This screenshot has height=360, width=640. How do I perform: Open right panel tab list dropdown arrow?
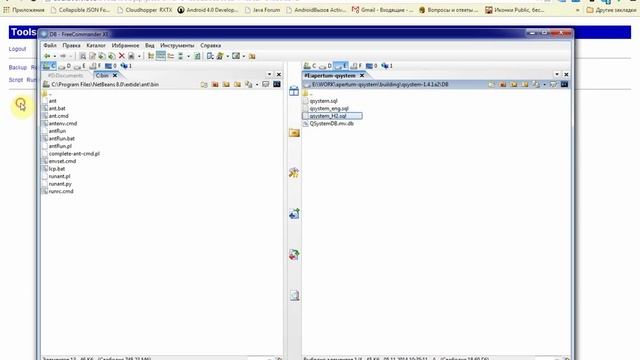coord(557,75)
